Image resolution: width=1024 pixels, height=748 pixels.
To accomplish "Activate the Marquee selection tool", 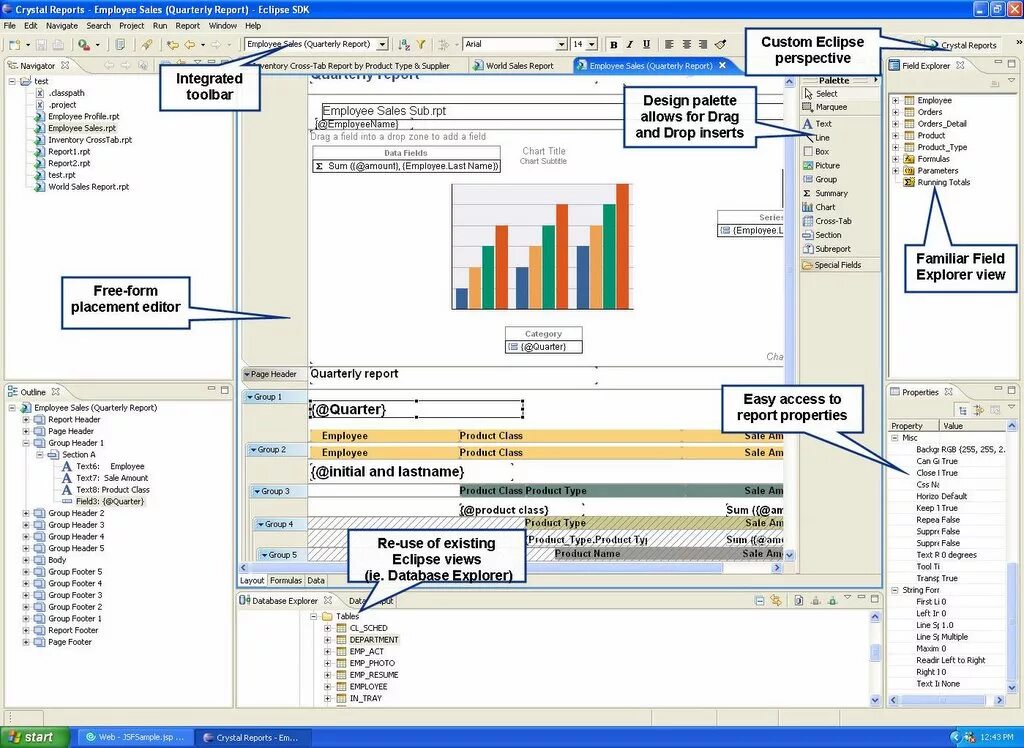I will click(x=825, y=107).
